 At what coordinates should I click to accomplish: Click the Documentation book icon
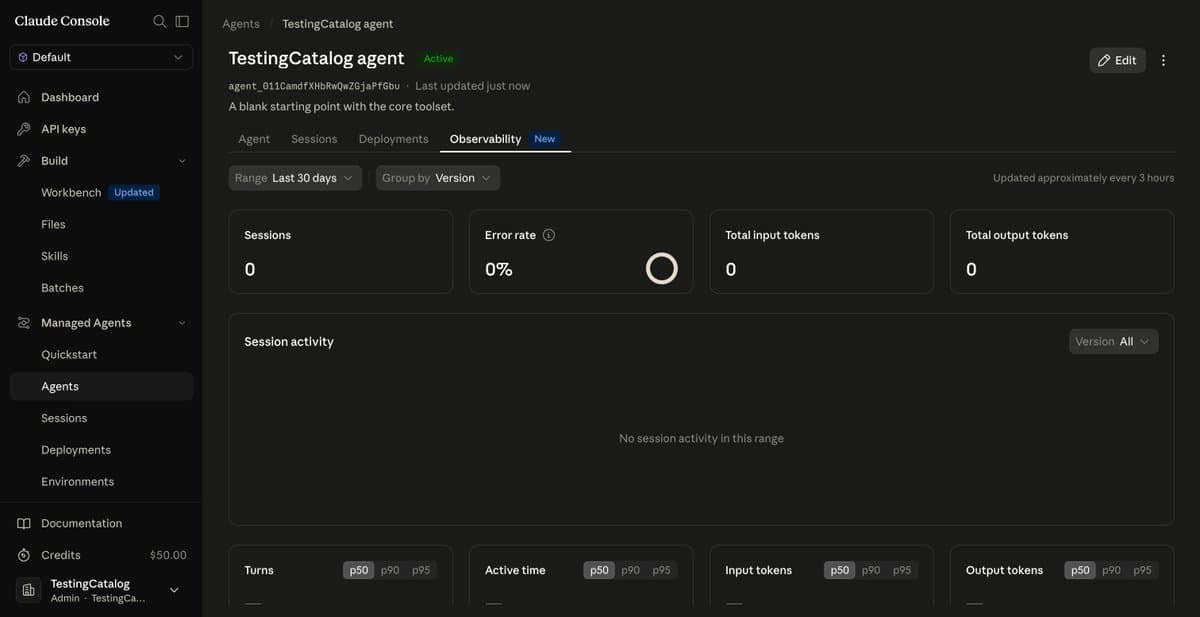click(24, 523)
